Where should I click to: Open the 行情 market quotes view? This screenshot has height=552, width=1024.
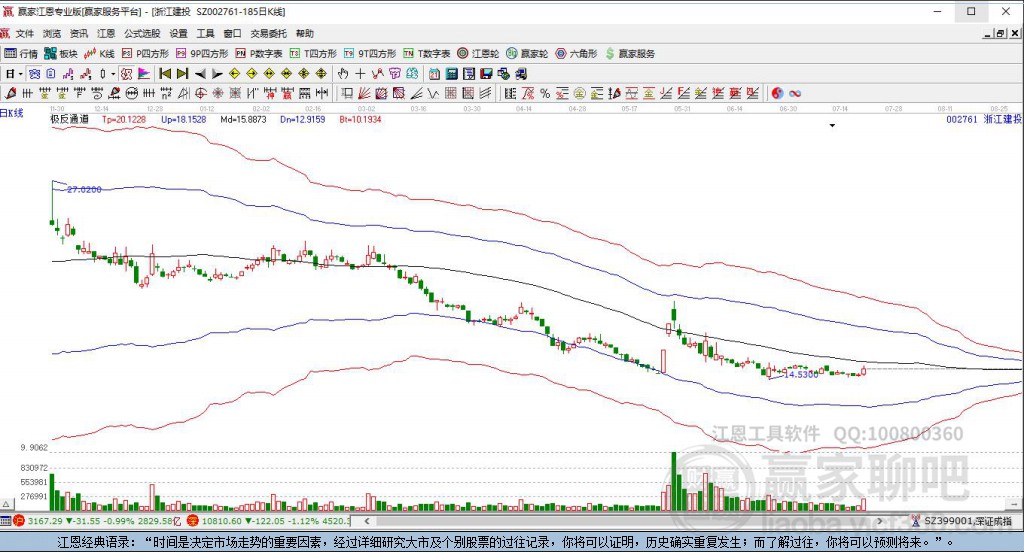(20, 54)
